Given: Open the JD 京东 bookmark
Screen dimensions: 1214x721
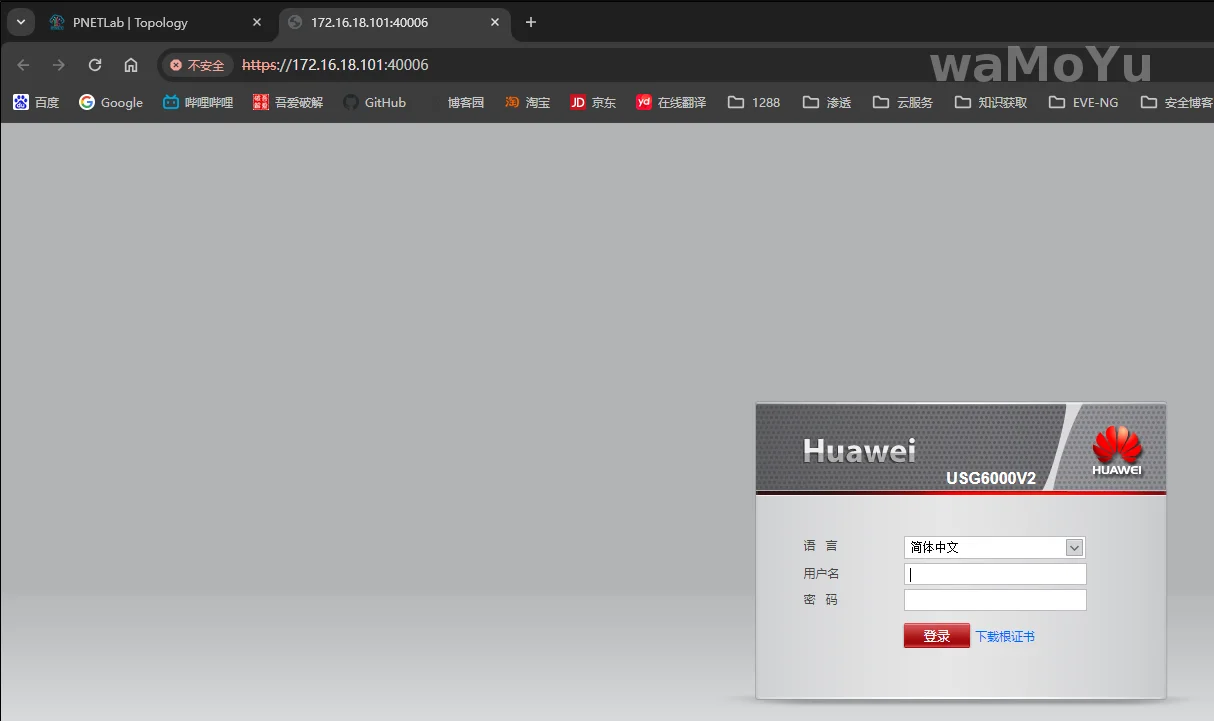Looking at the screenshot, I should click(593, 102).
